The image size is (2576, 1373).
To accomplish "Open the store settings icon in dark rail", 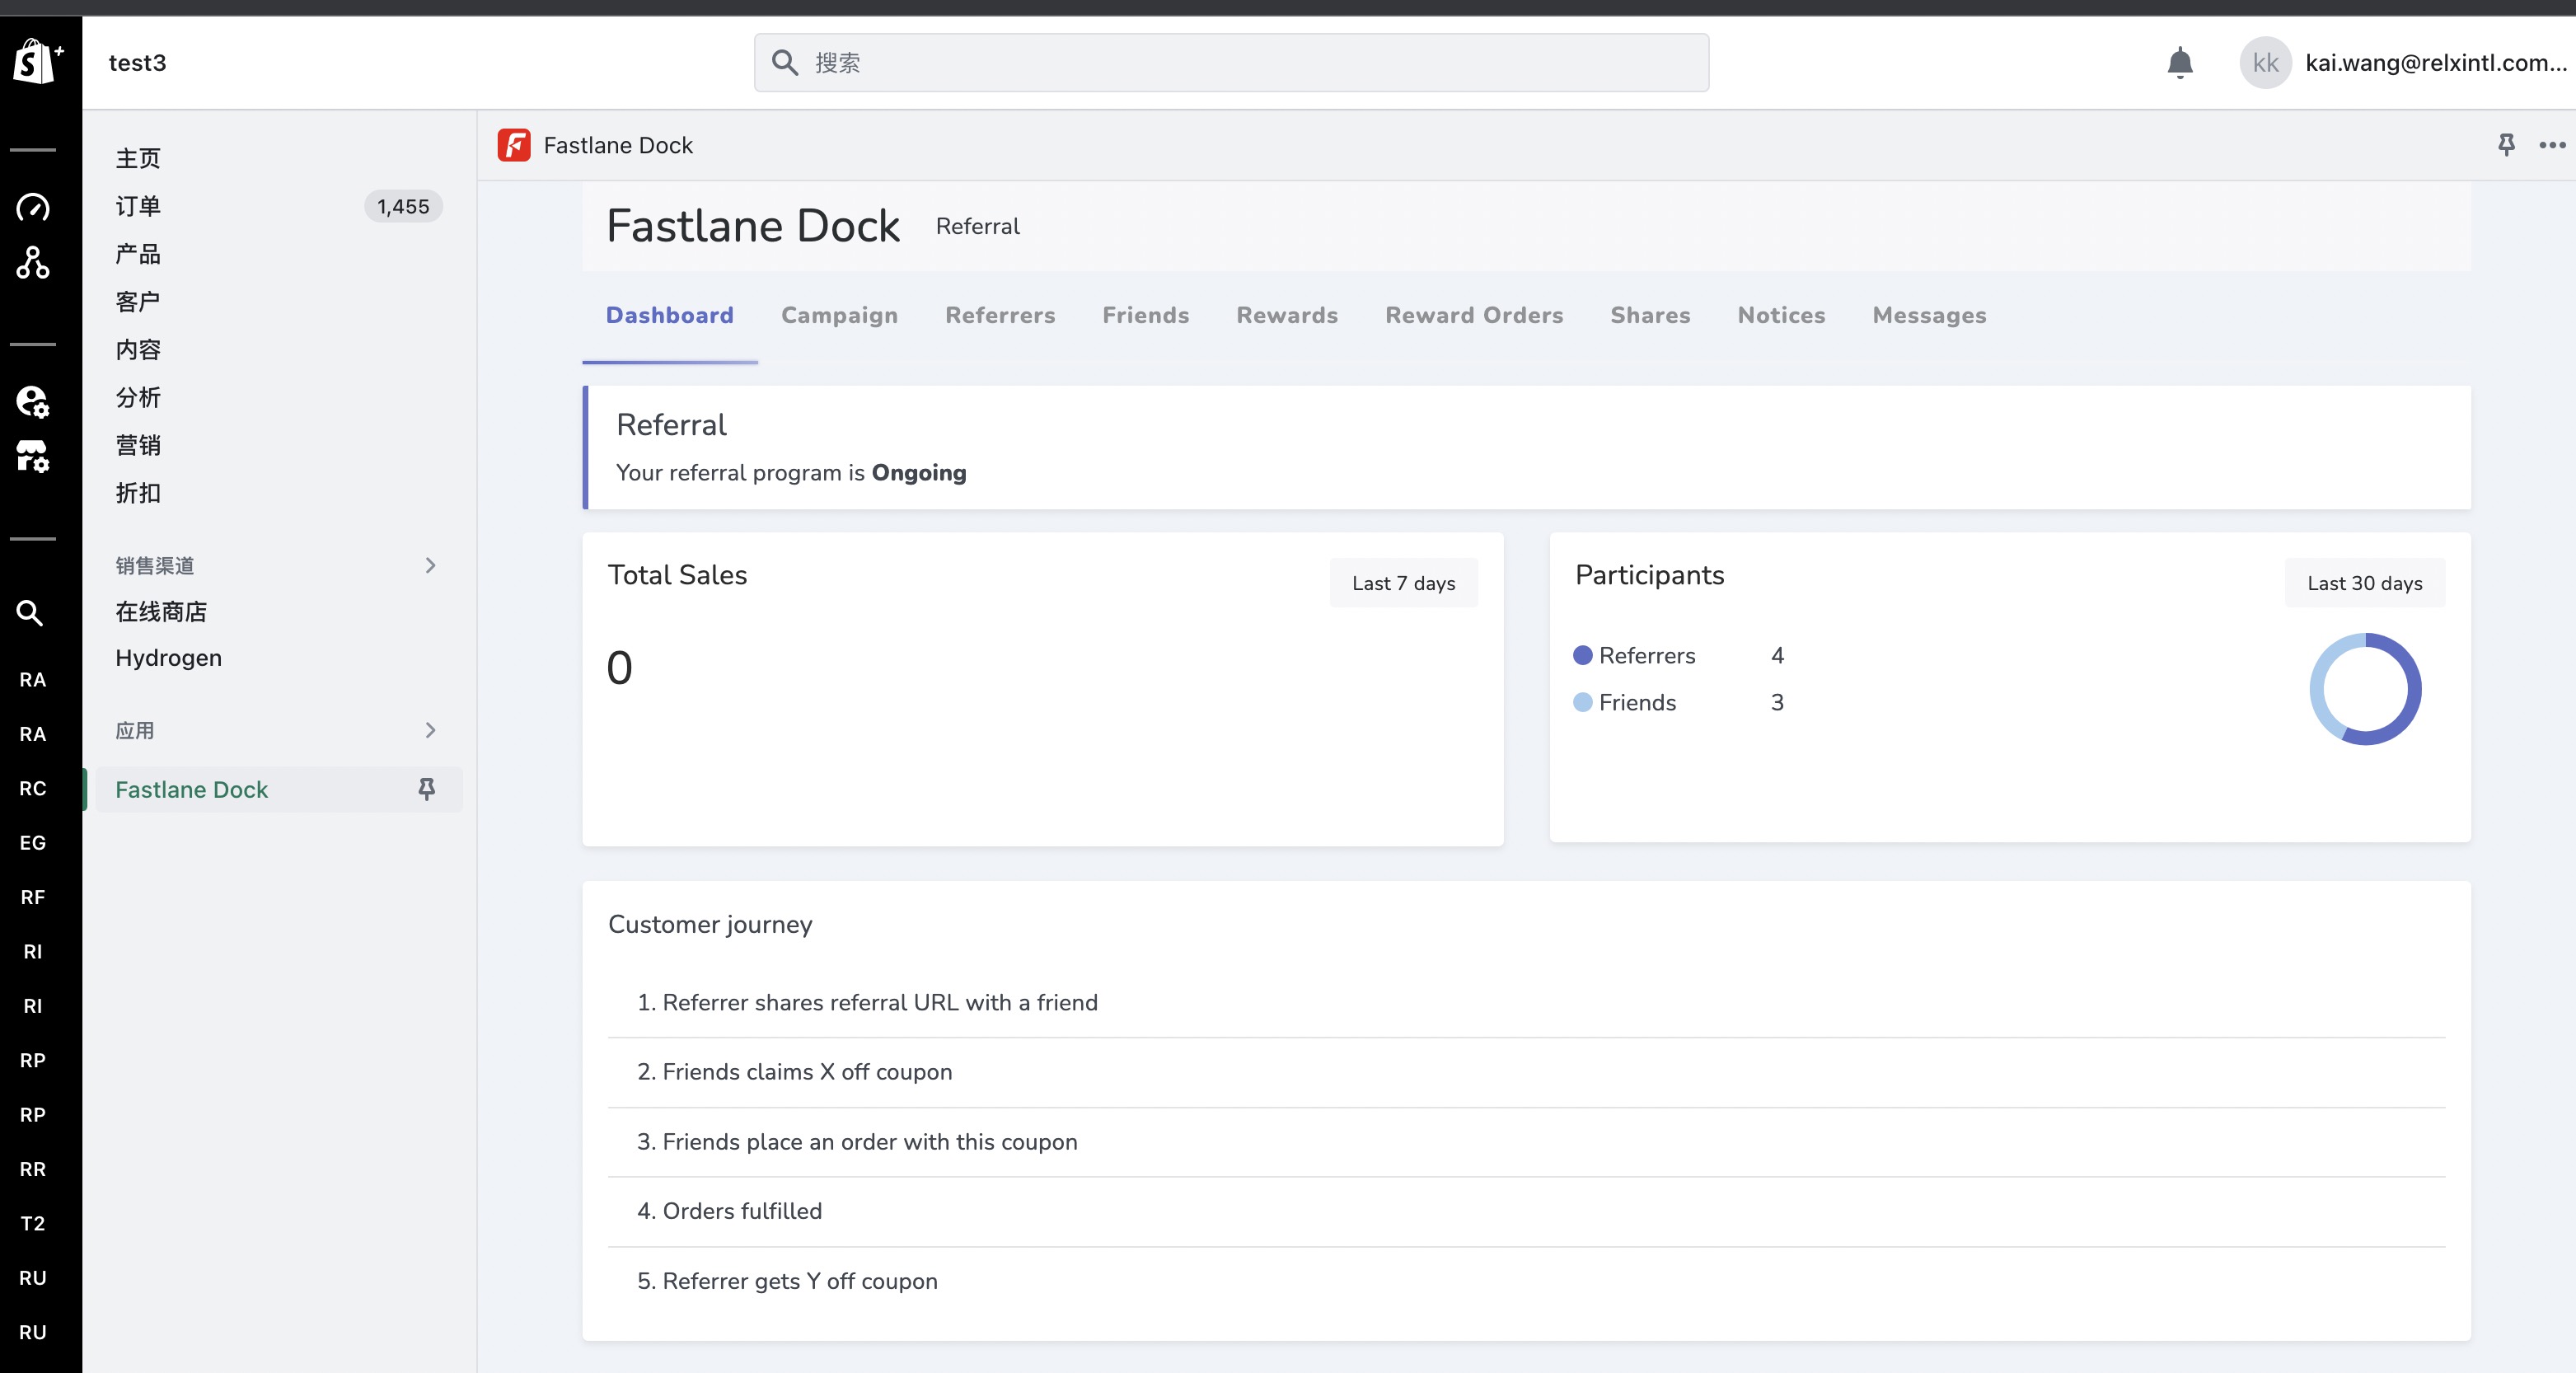I will (x=33, y=456).
